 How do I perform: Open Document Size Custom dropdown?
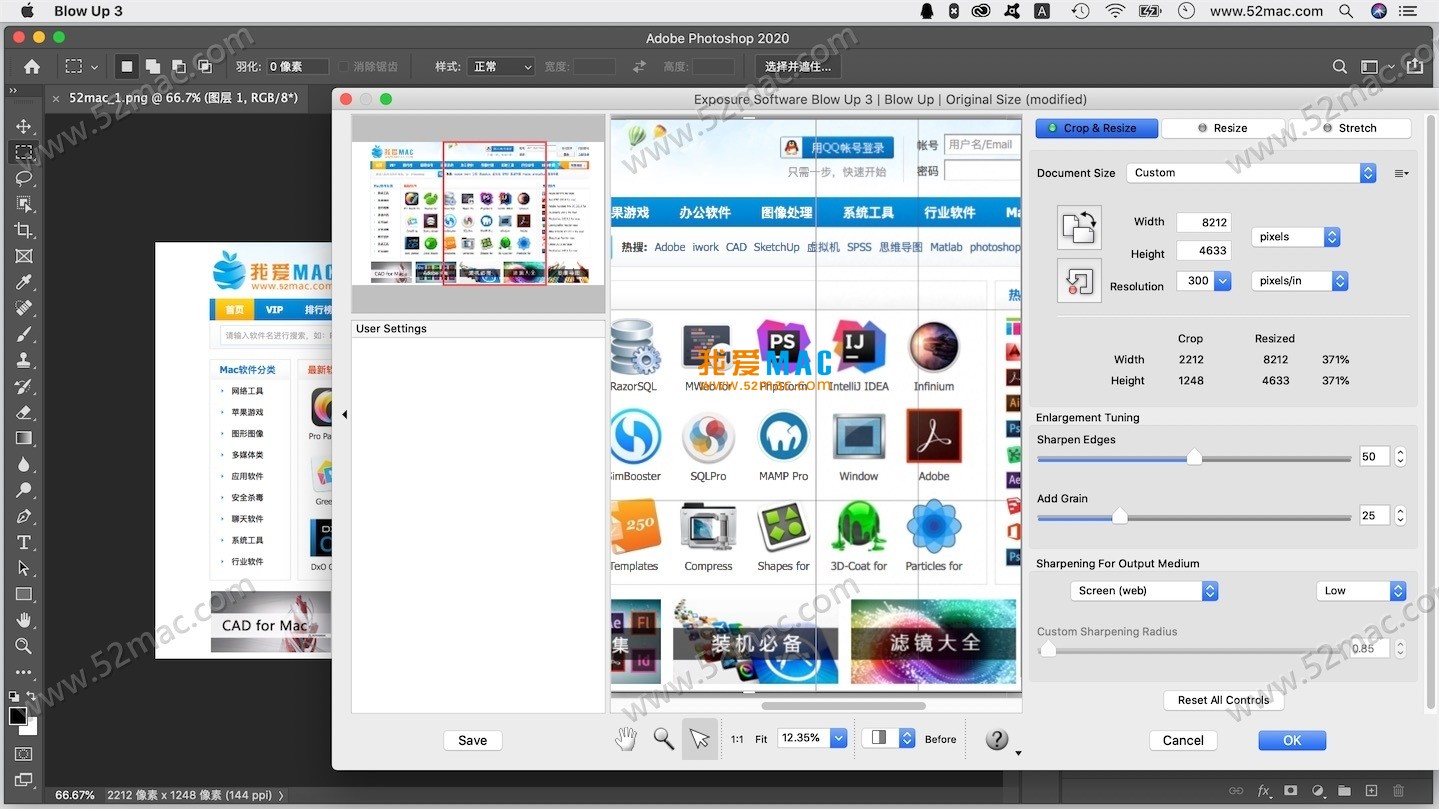tap(1251, 173)
